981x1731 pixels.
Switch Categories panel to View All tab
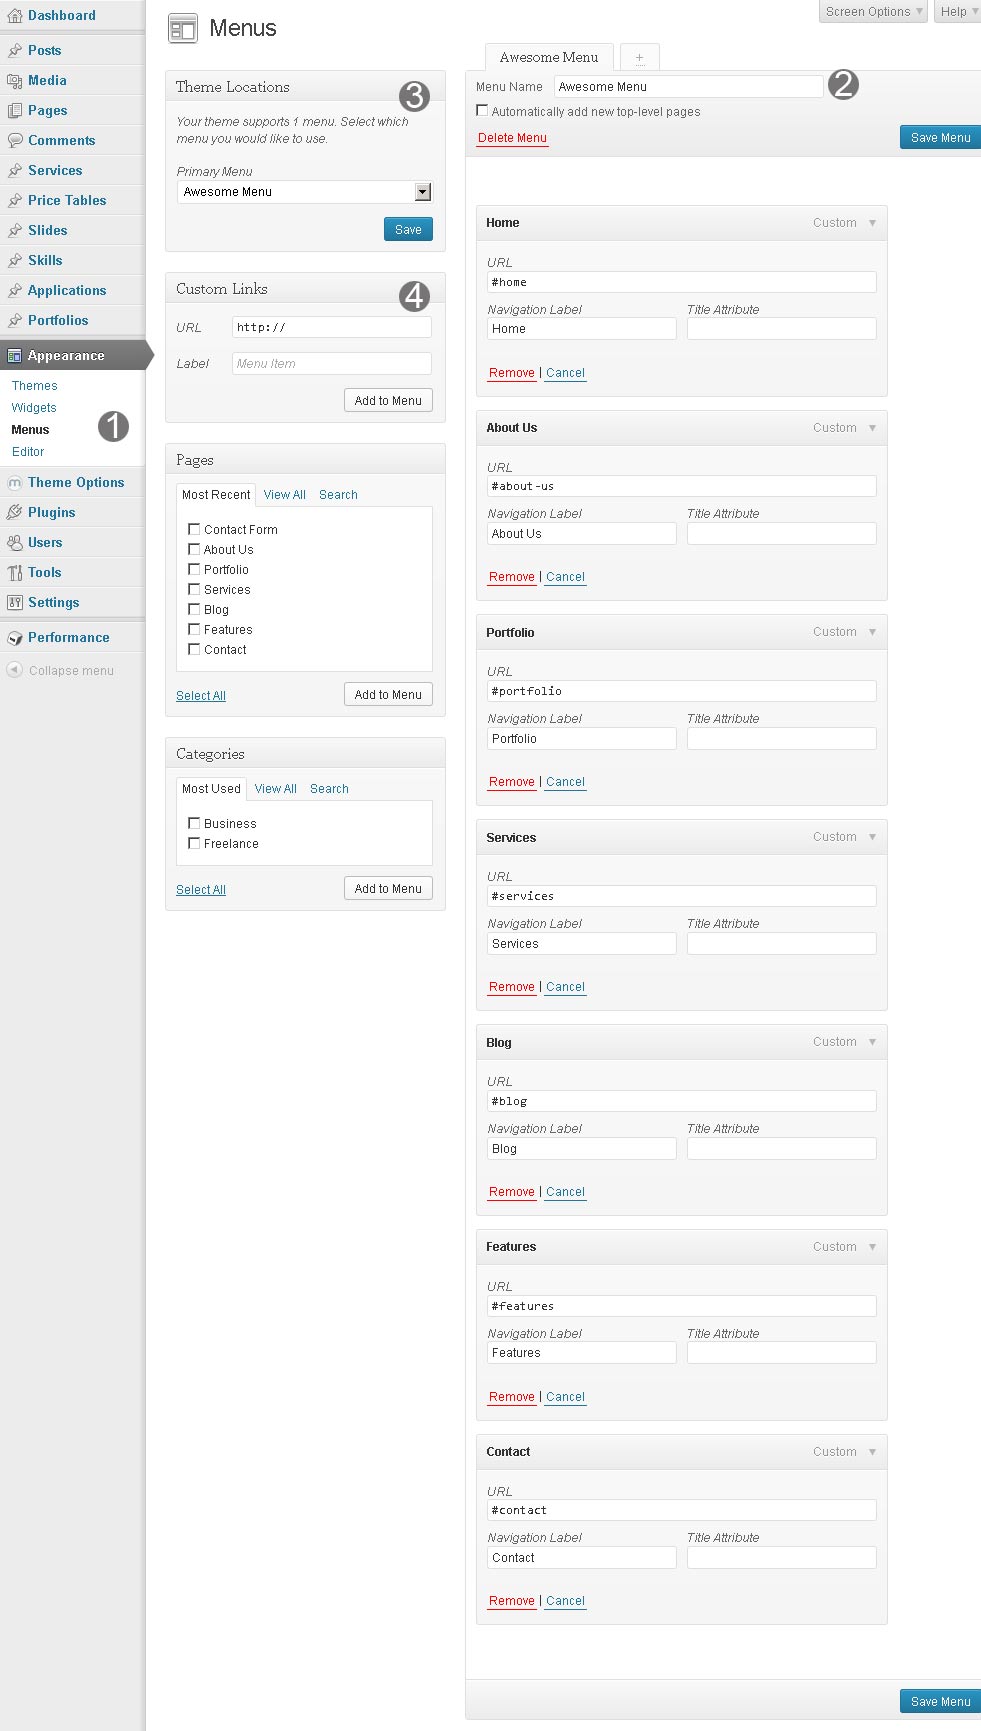click(x=276, y=789)
